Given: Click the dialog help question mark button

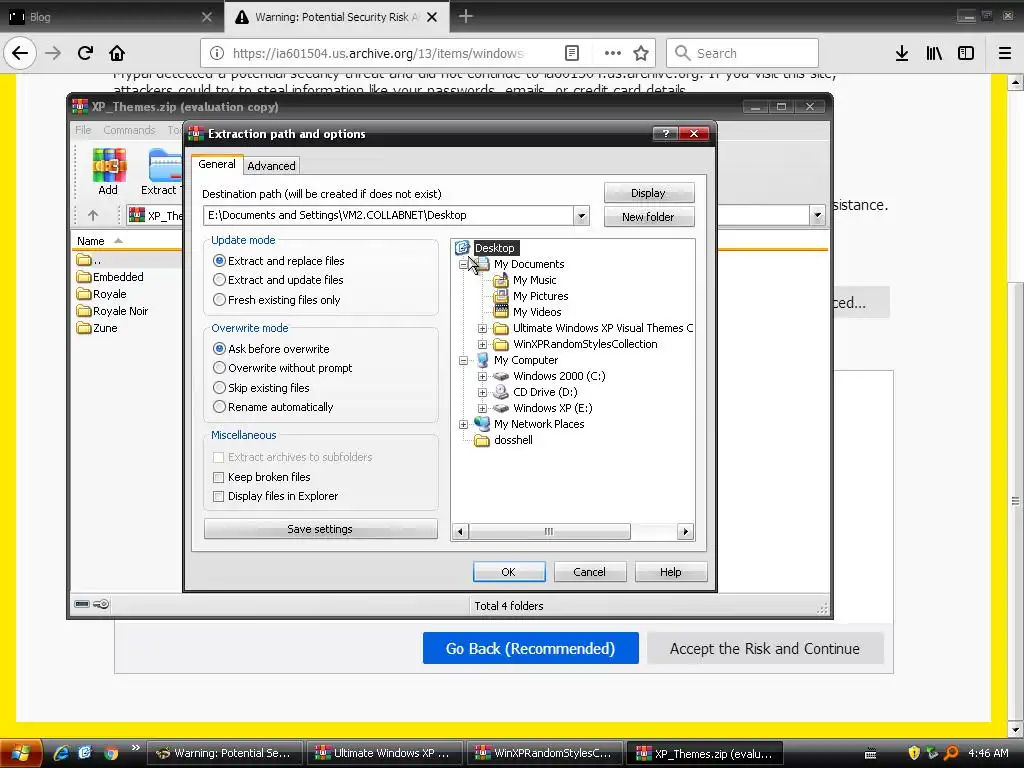Looking at the screenshot, I should 665,133.
